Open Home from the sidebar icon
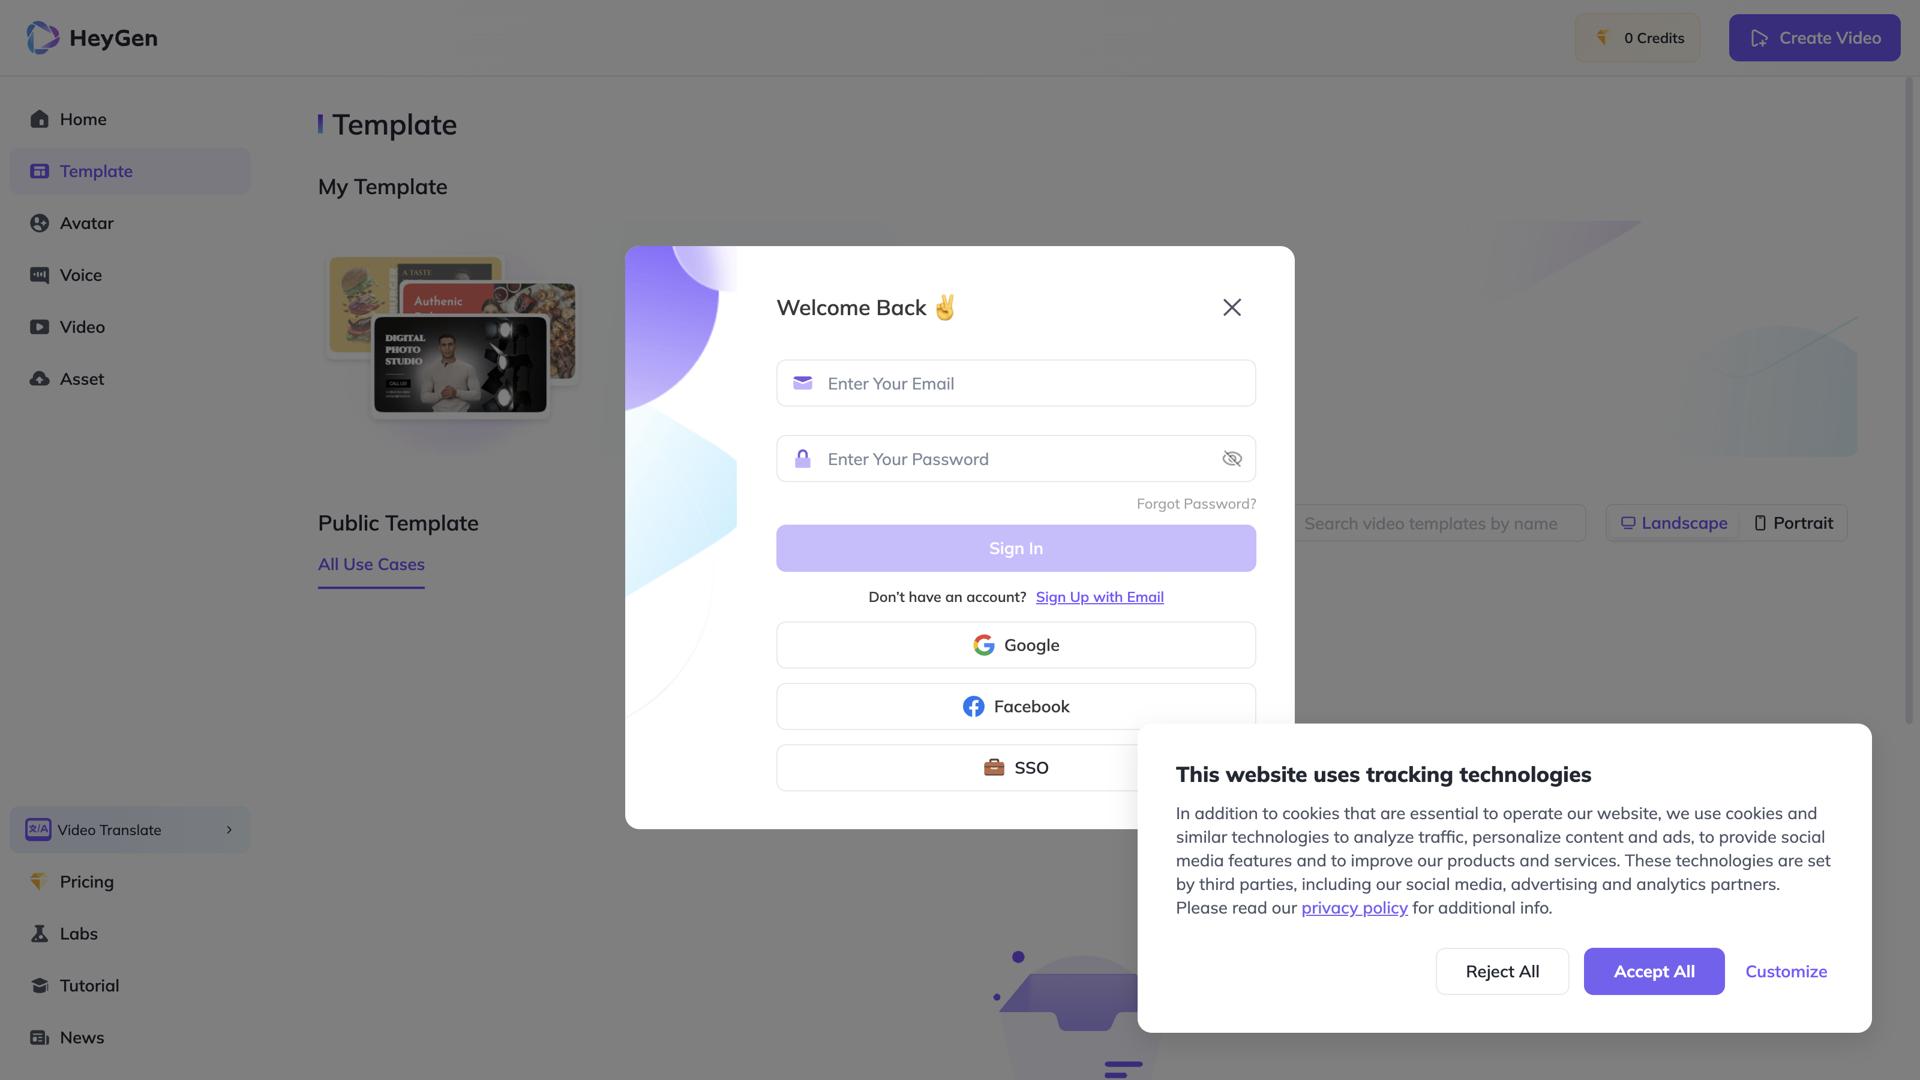The width and height of the screenshot is (1920, 1080). 39,119
